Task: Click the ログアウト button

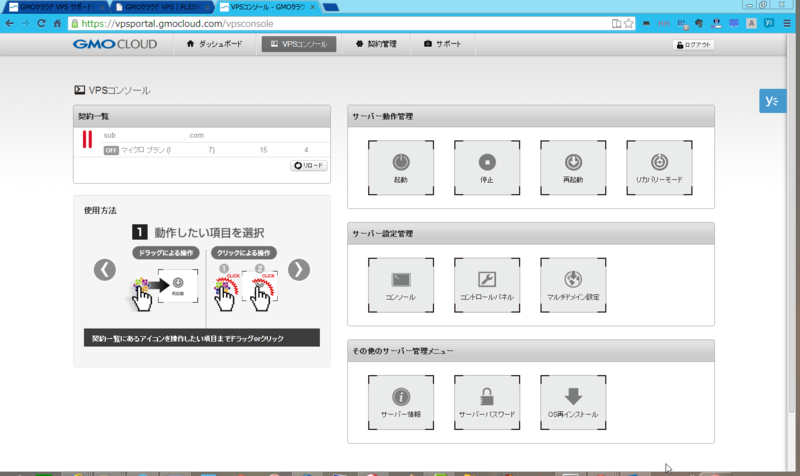Action: (693, 45)
